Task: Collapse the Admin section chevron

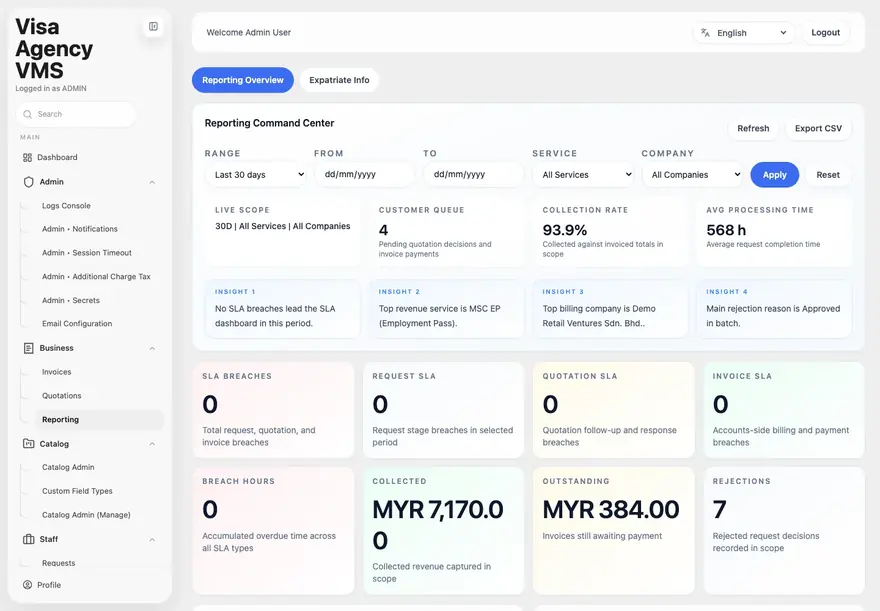Action: coord(152,182)
